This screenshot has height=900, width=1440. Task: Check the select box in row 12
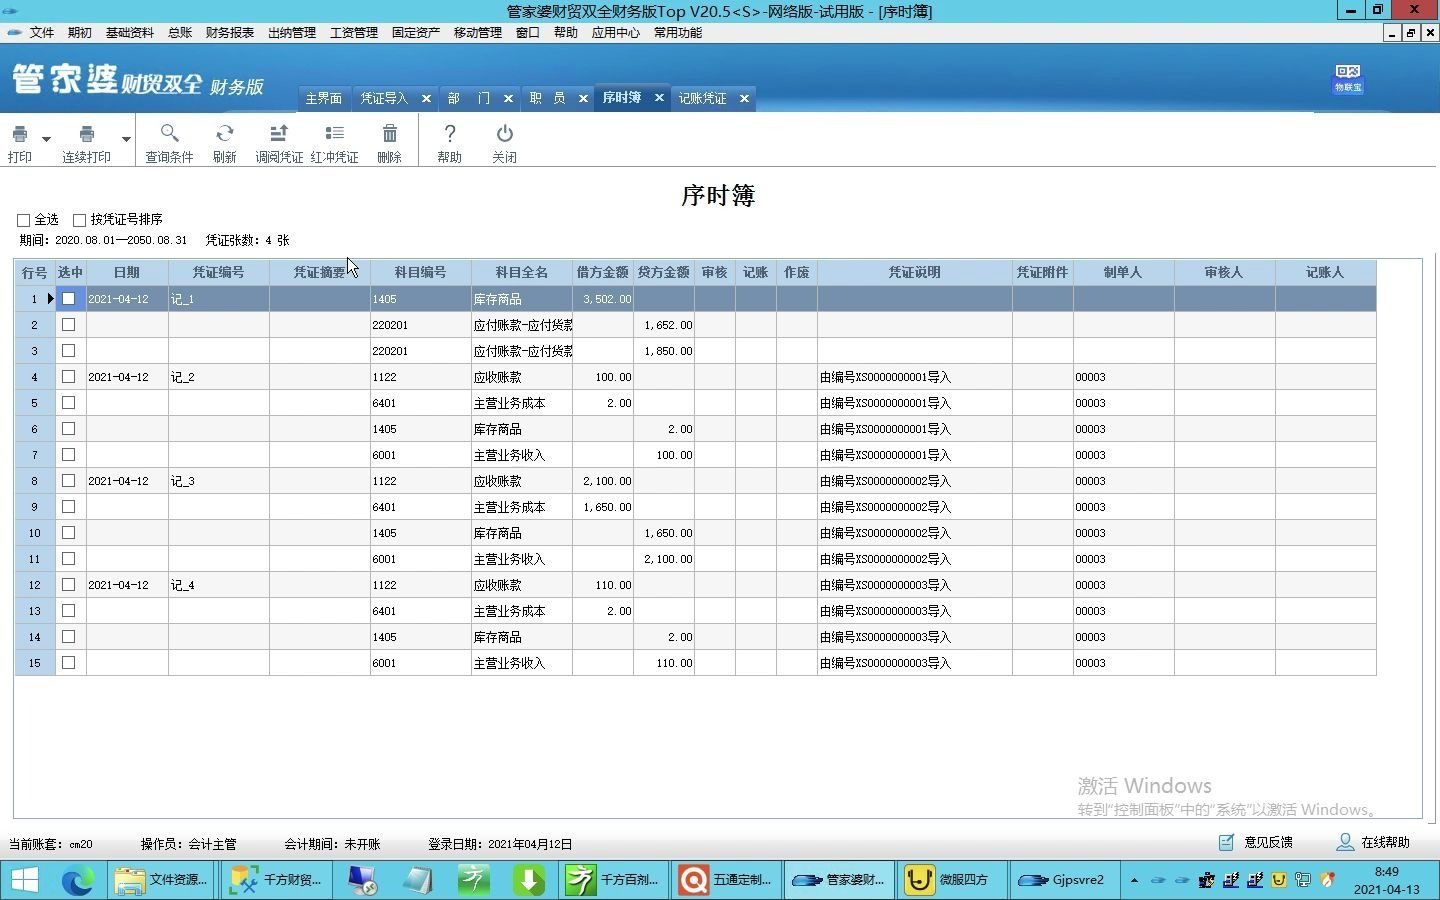69,584
